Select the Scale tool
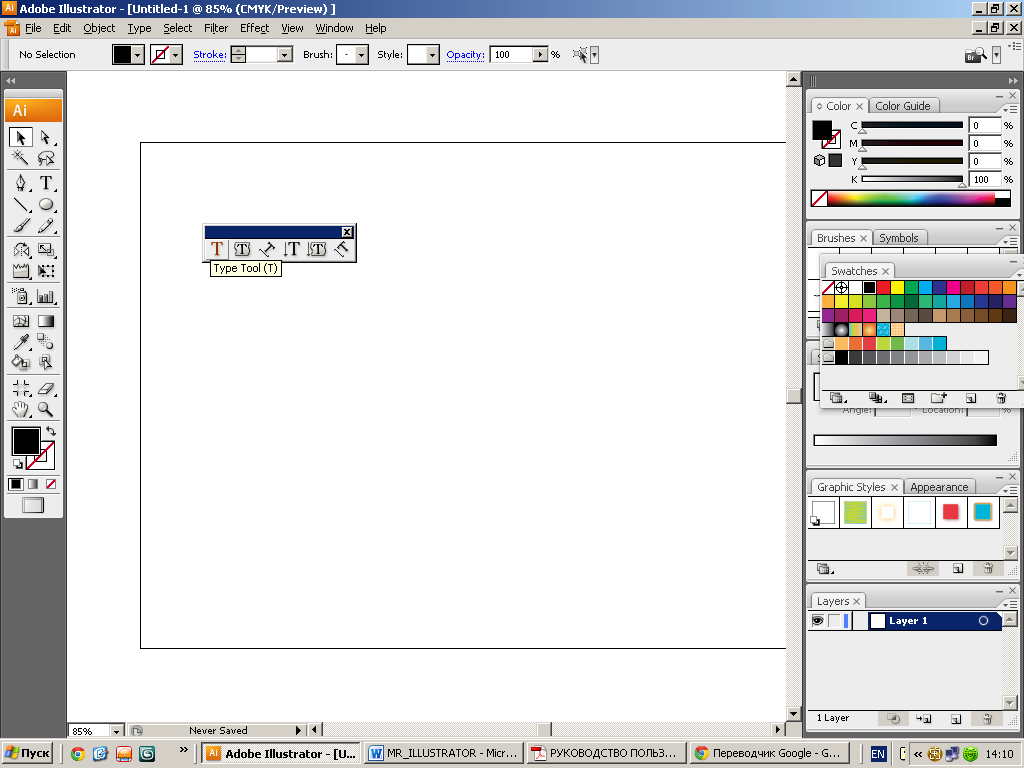 (45, 249)
